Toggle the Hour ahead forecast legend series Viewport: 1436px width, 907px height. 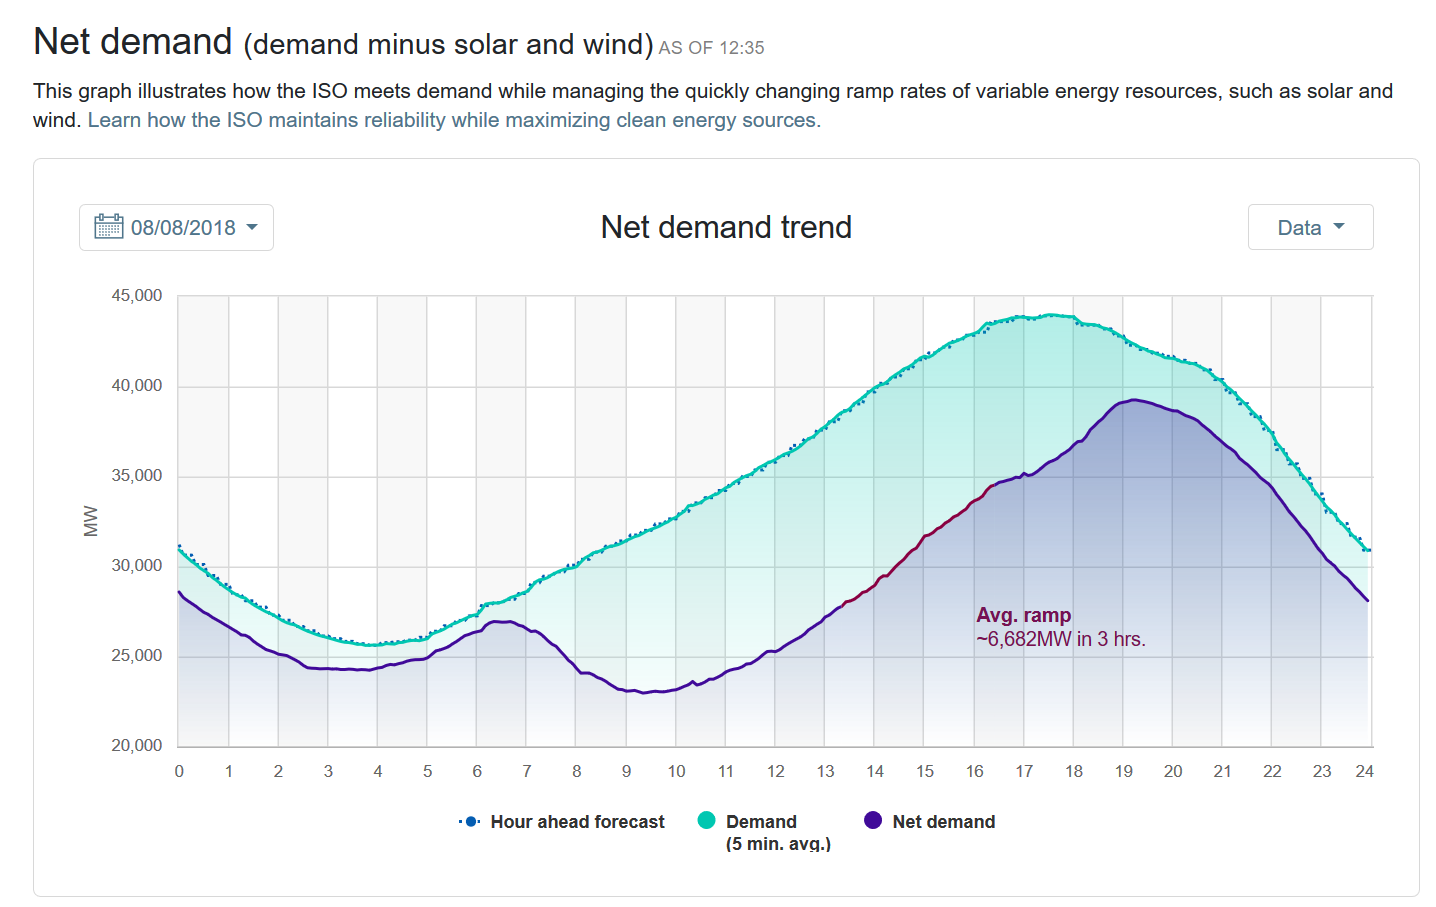(x=576, y=822)
